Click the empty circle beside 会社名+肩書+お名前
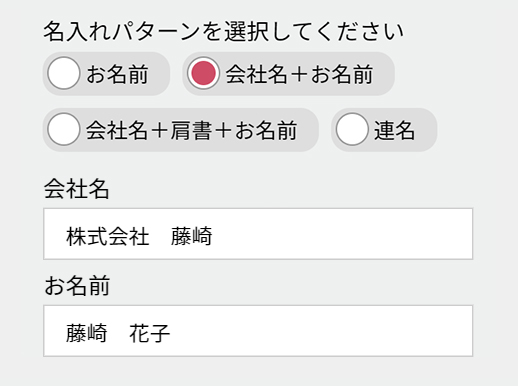This screenshot has height=386, width=518. pyautogui.click(x=64, y=129)
